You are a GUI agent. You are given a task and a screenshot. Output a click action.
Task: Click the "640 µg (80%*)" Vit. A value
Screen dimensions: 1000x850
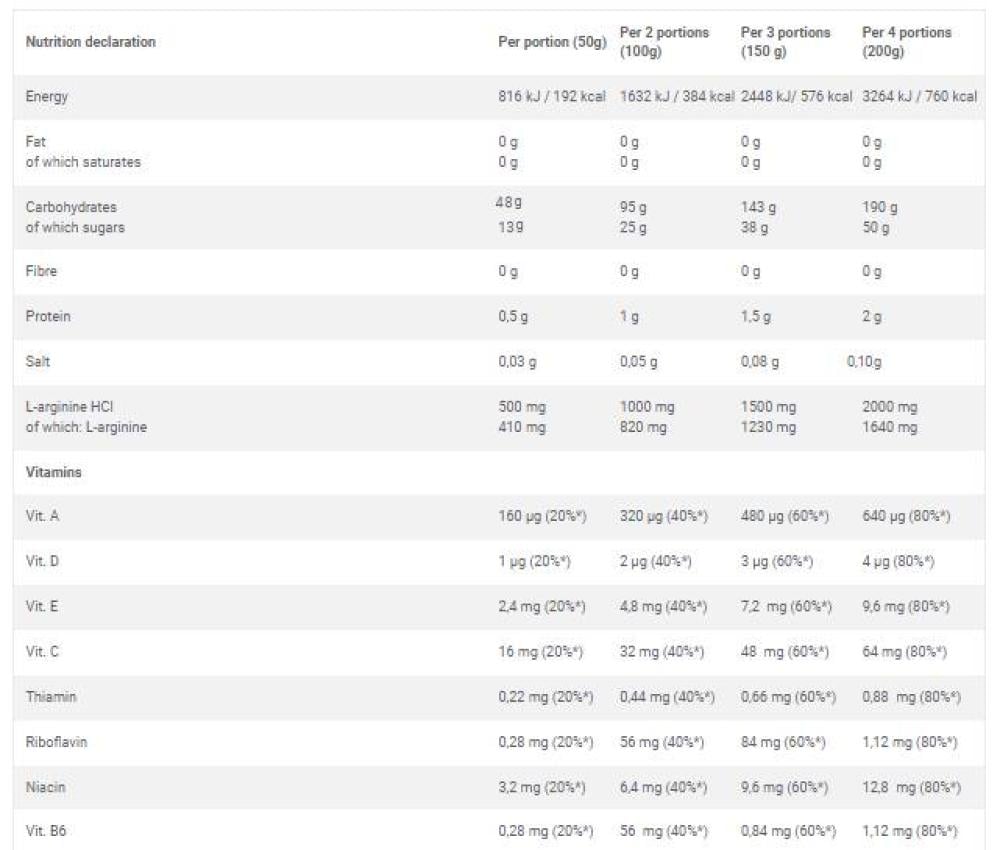point(905,516)
